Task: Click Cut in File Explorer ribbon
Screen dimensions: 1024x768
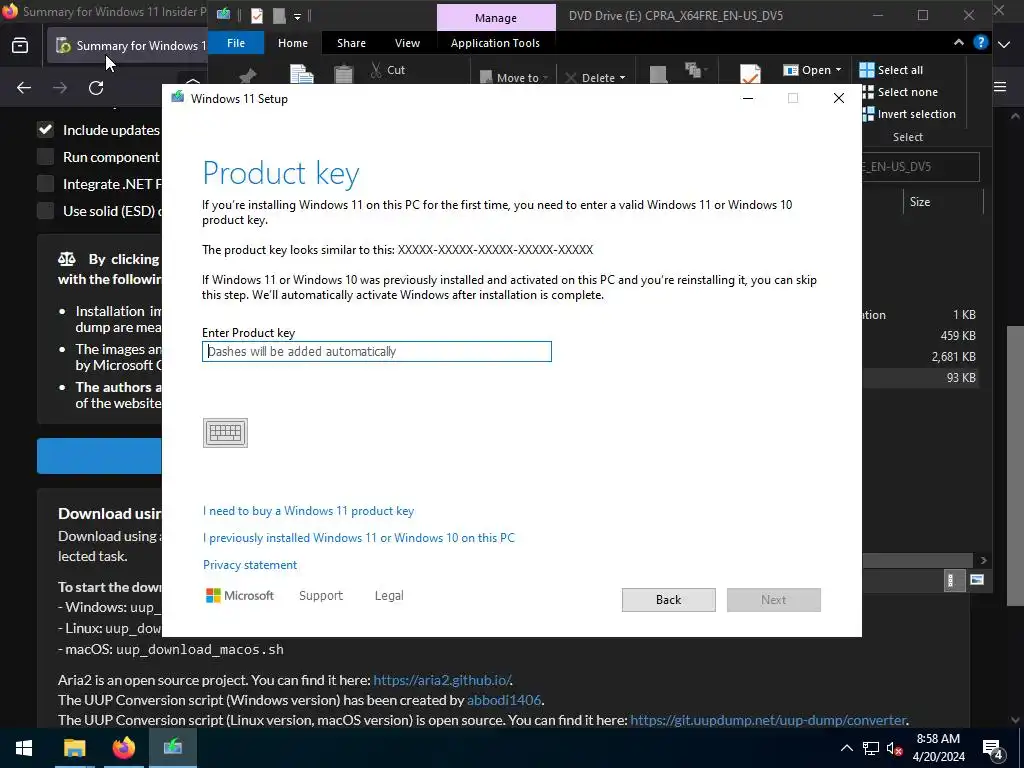Action: 388,70
